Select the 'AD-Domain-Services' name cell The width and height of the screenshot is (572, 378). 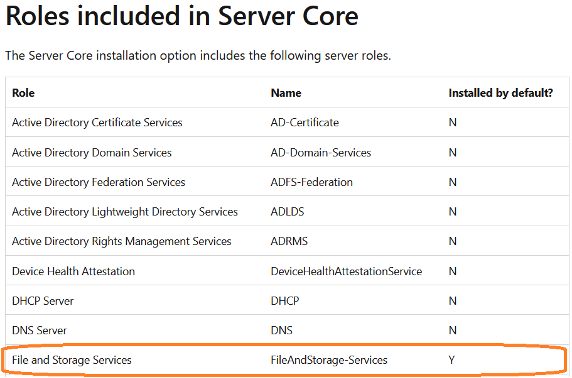click(x=321, y=153)
